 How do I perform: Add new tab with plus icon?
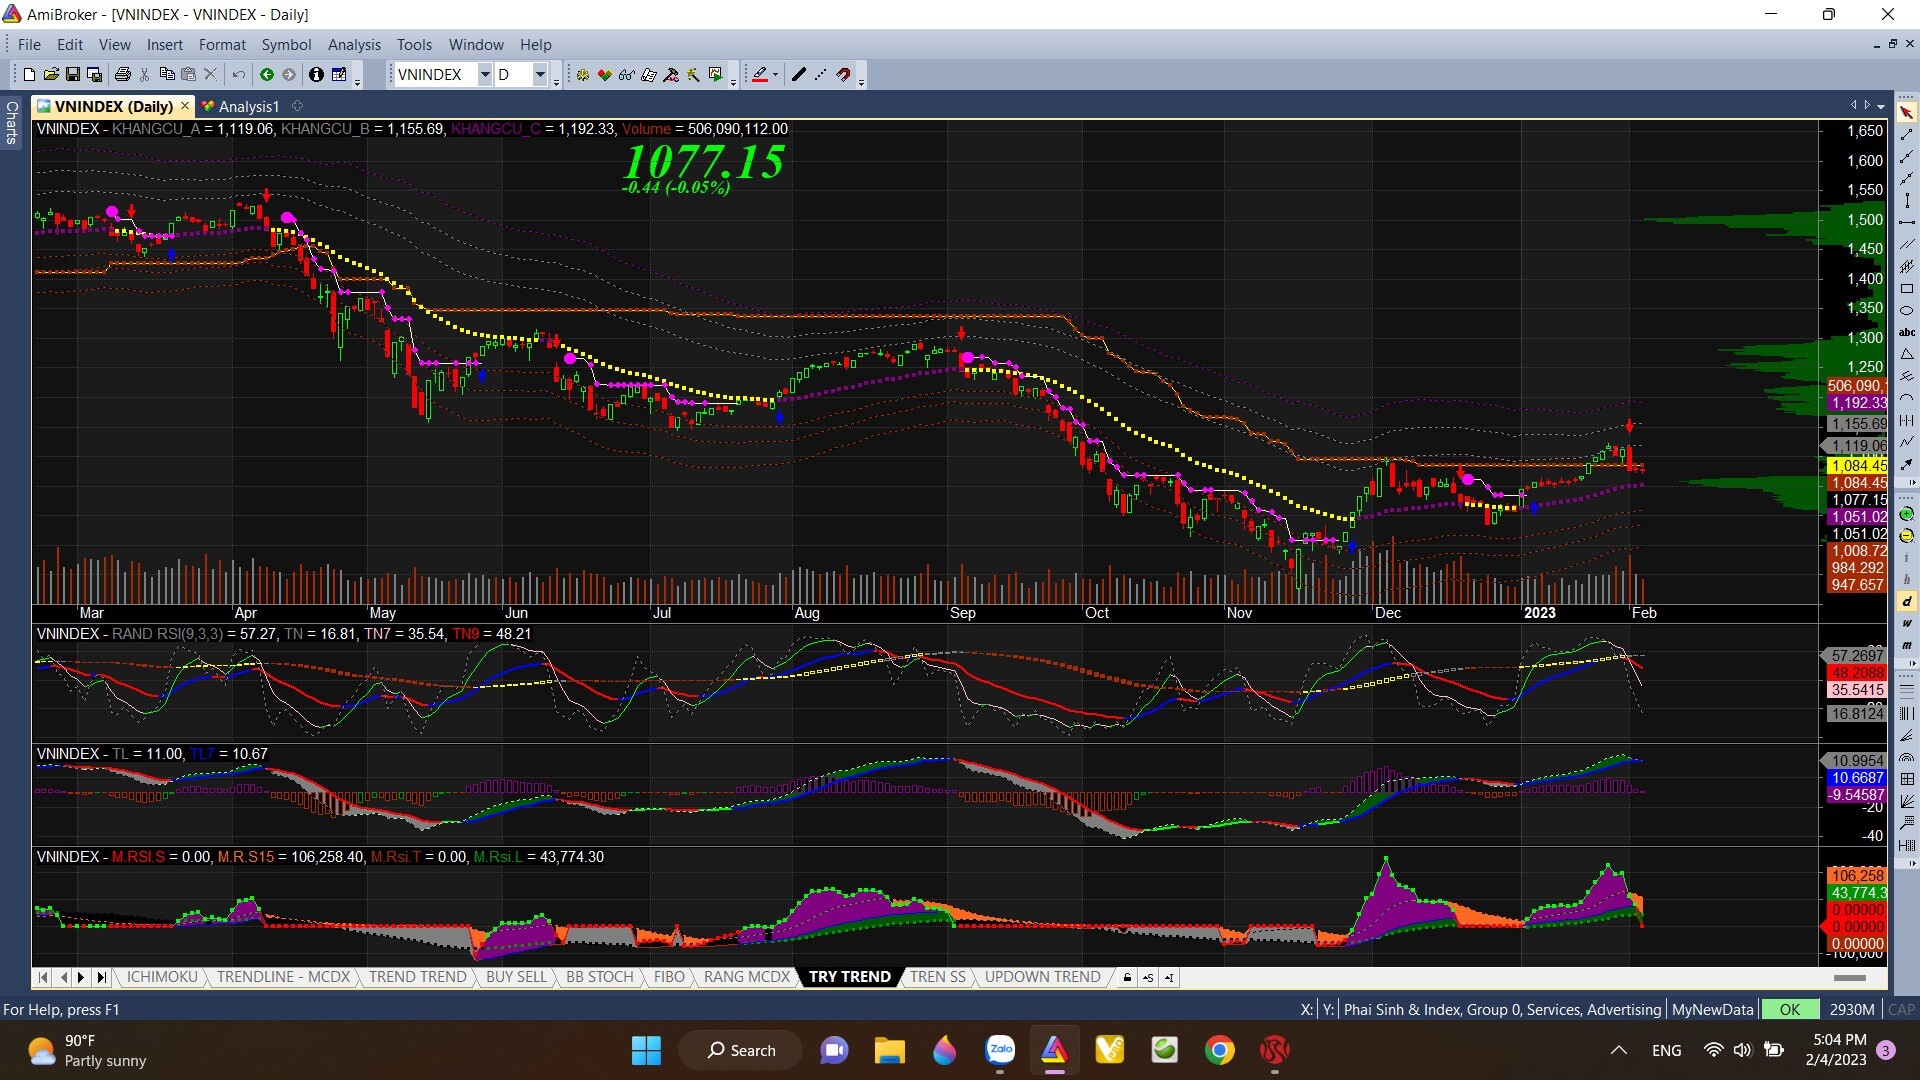(x=297, y=105)
